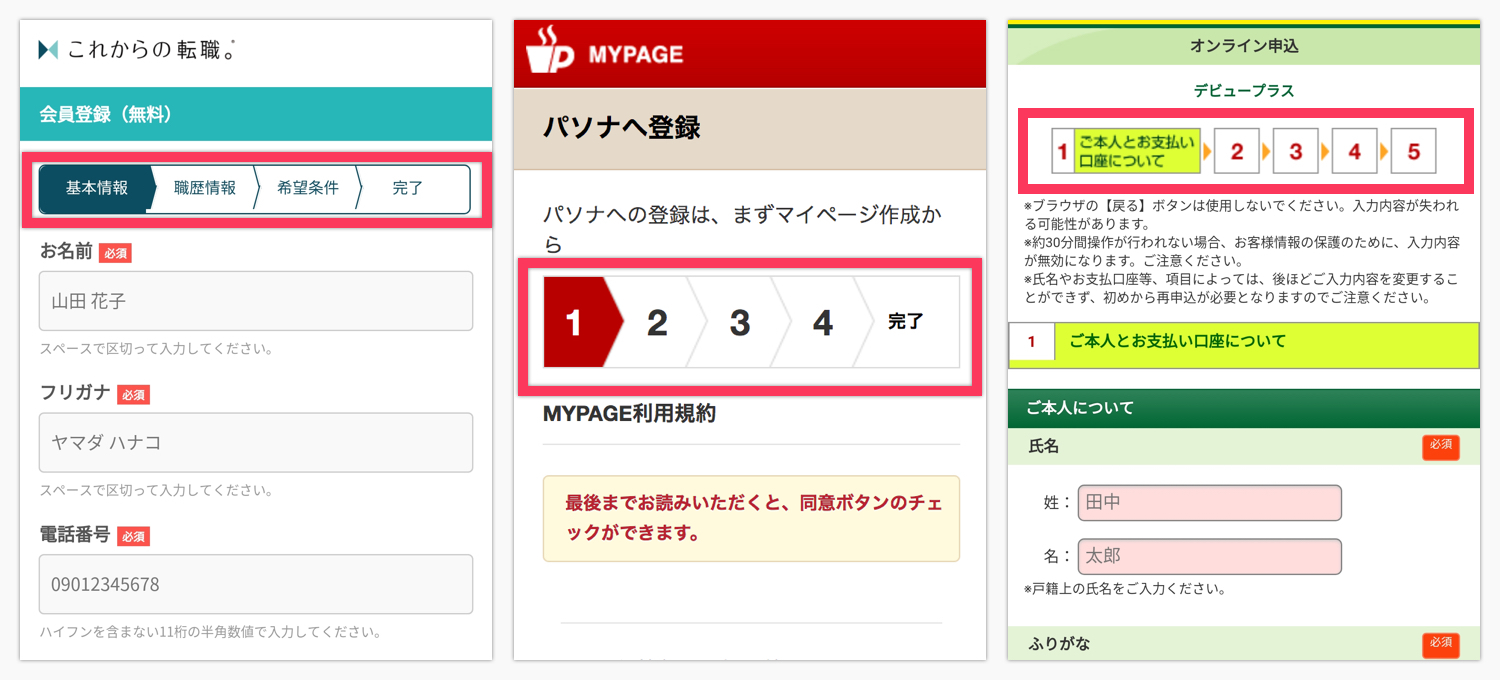Click the 必須 badge in the 氏名 row
Viewport: 1500px width, 680px height.
point(1441,447)
